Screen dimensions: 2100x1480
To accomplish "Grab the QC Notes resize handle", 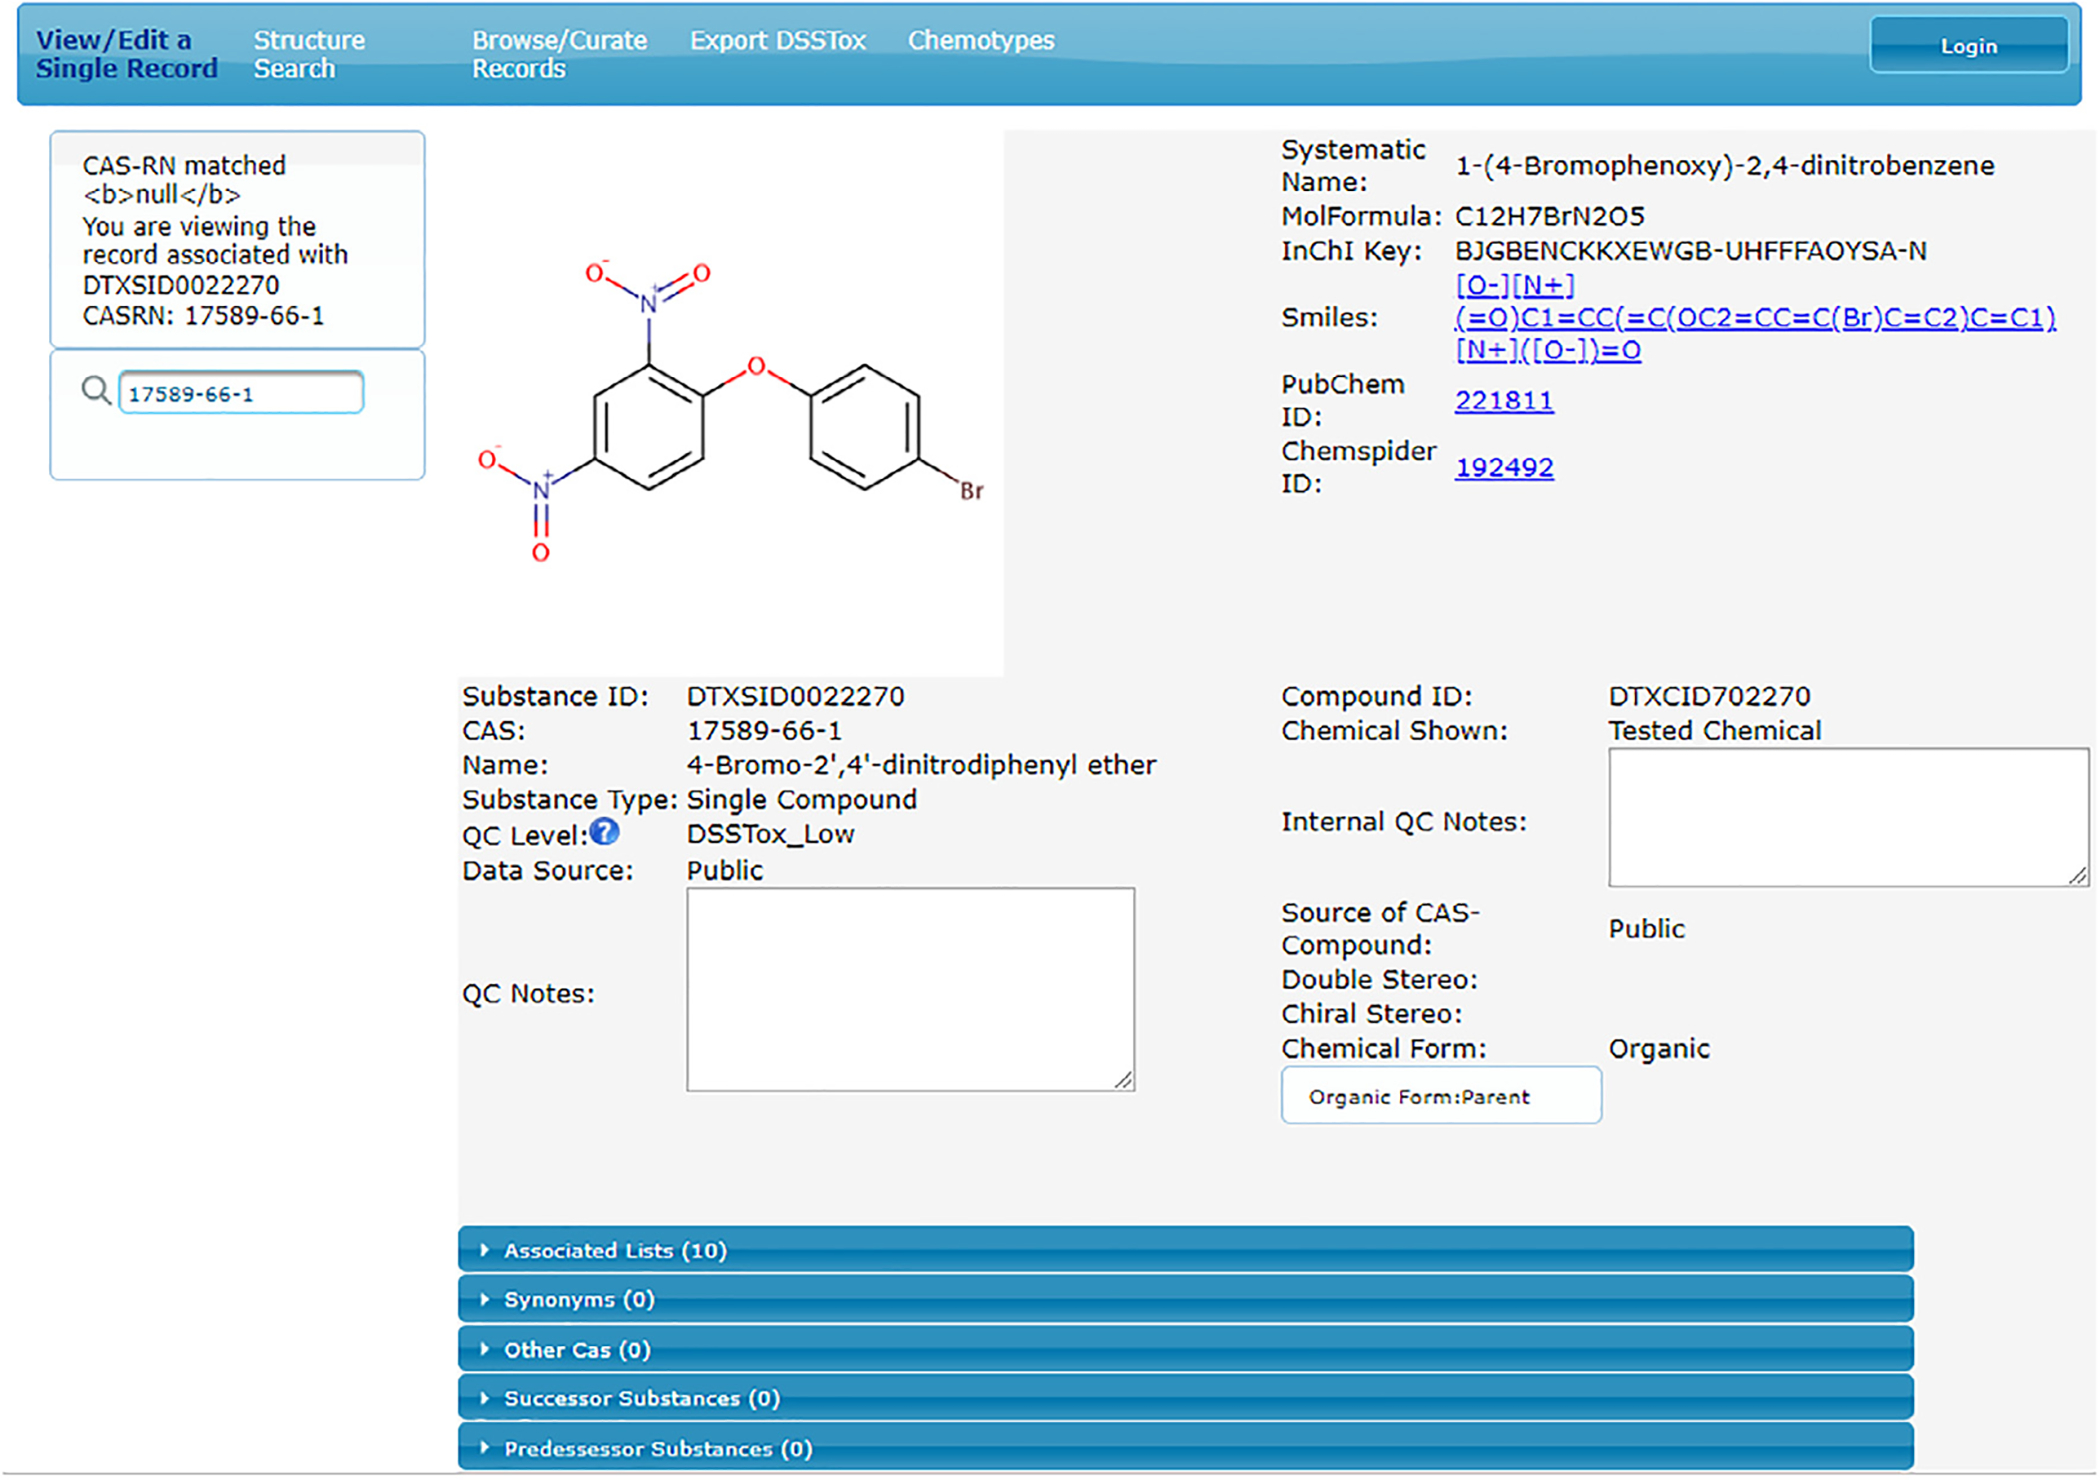I will coord(1124,1080).
